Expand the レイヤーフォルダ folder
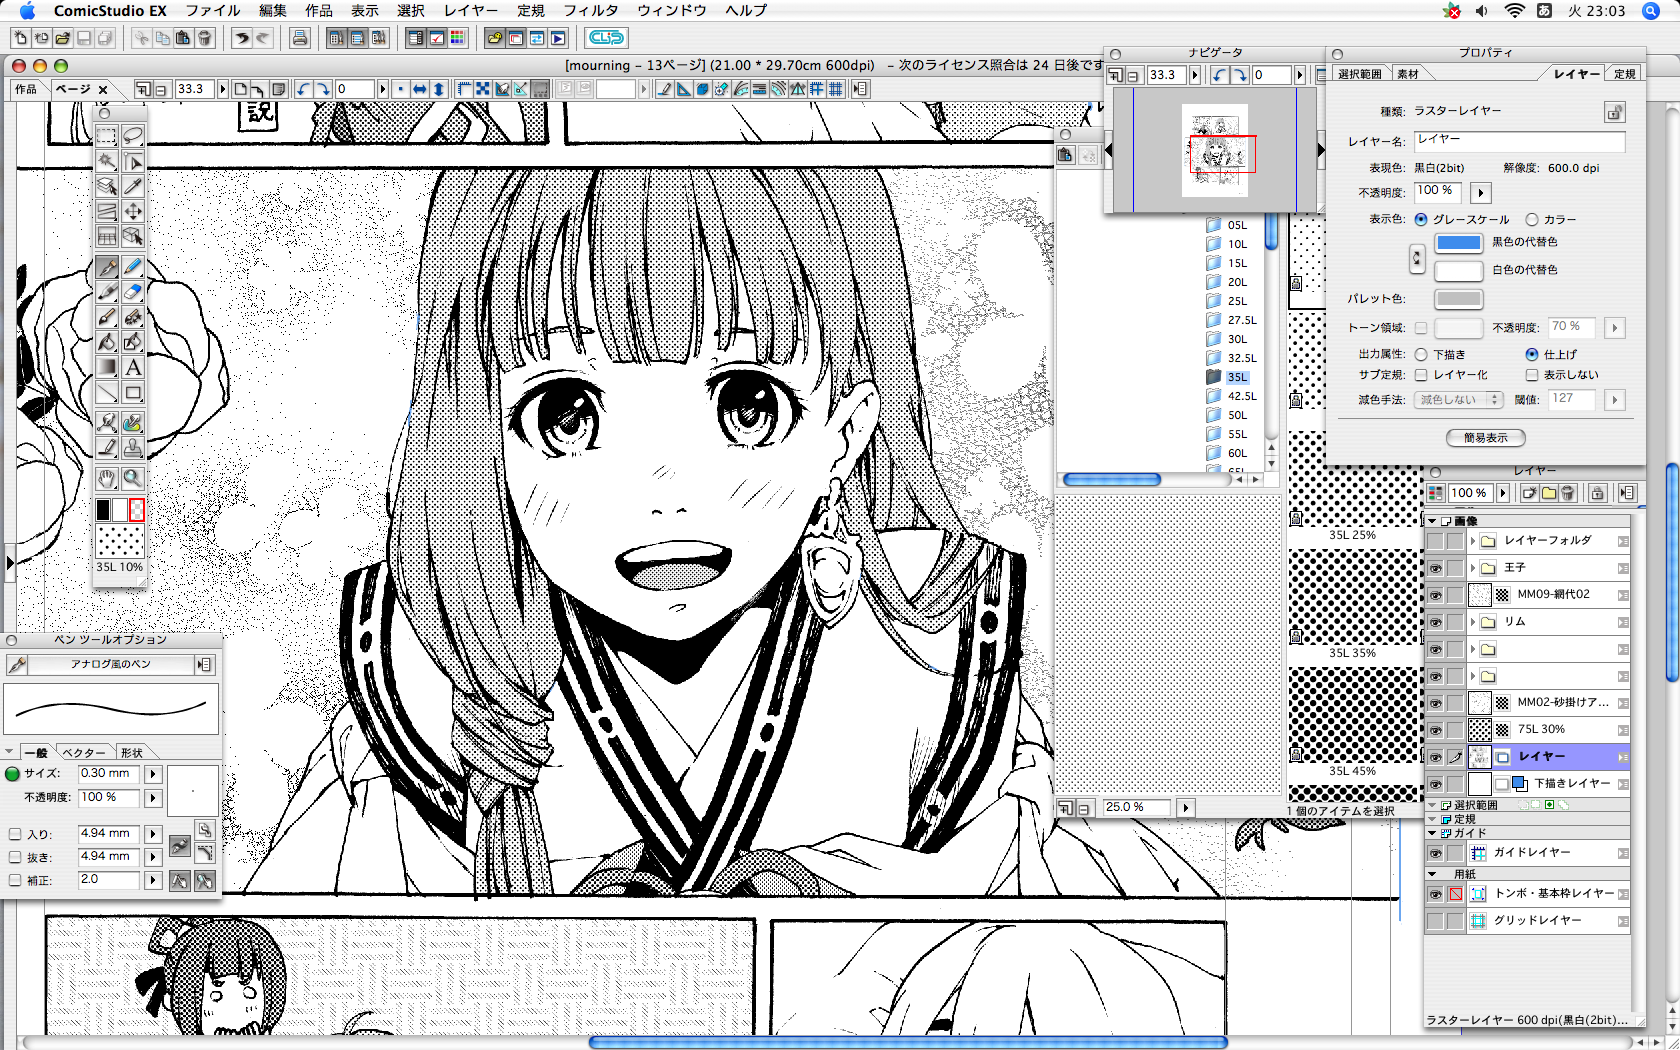This screenshot has width=1680, height=1050. point(1473,541)
